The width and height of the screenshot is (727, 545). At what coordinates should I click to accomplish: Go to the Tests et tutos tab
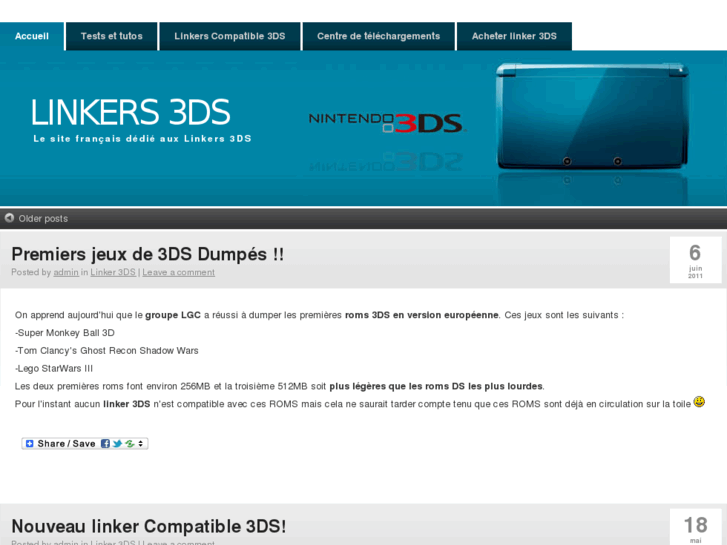click(112, 36)
